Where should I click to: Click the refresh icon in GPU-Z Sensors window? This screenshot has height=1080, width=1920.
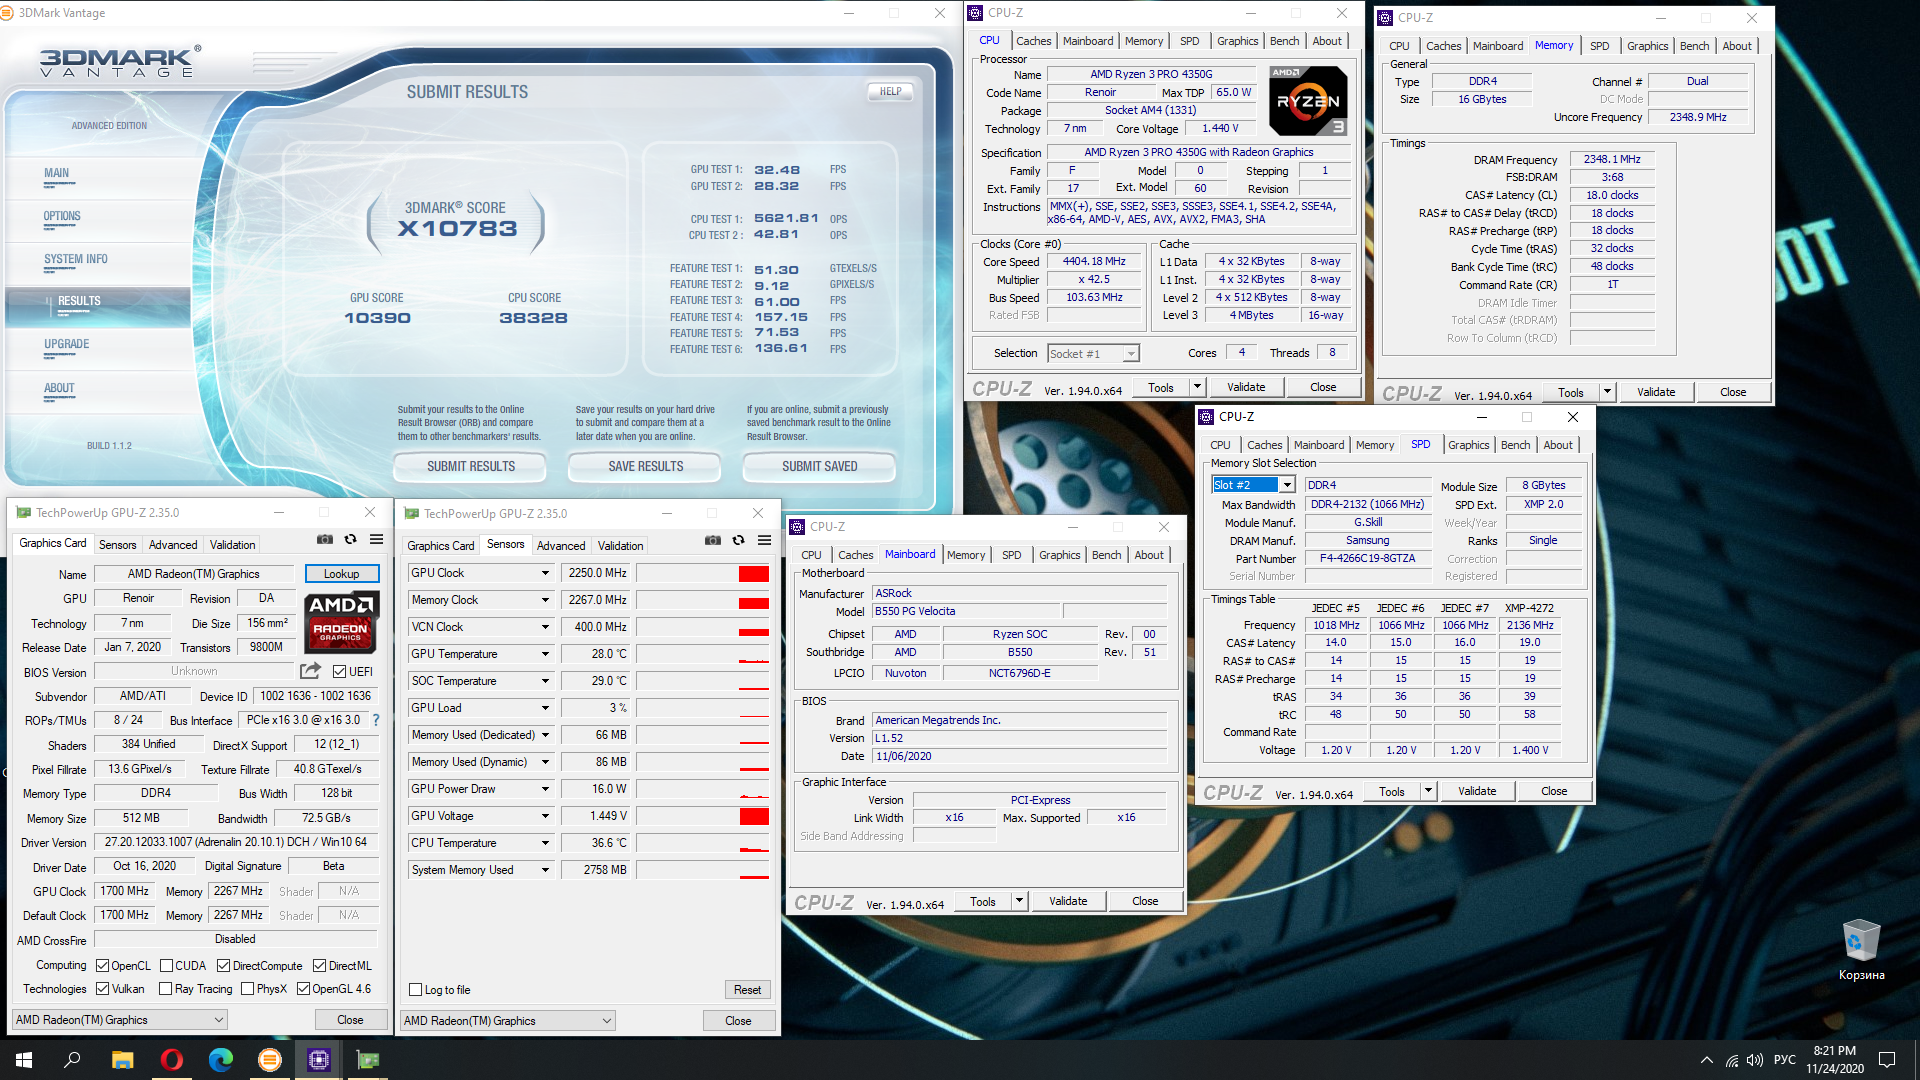[x=739, y=540]
